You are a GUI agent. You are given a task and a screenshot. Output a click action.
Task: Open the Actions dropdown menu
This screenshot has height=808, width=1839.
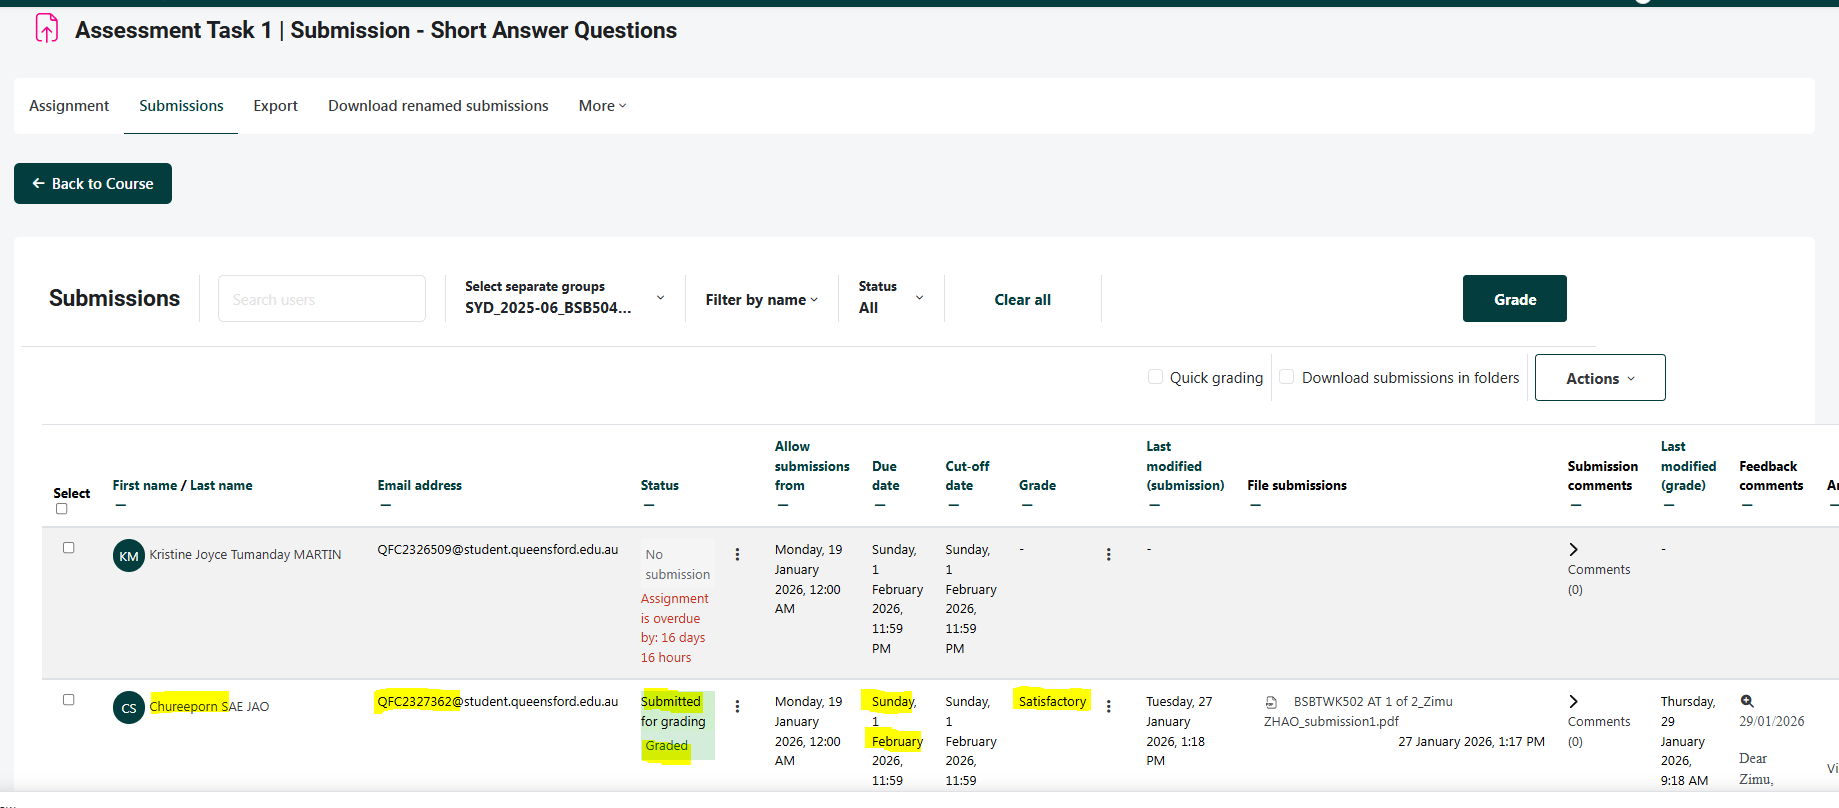(1599, 378)
